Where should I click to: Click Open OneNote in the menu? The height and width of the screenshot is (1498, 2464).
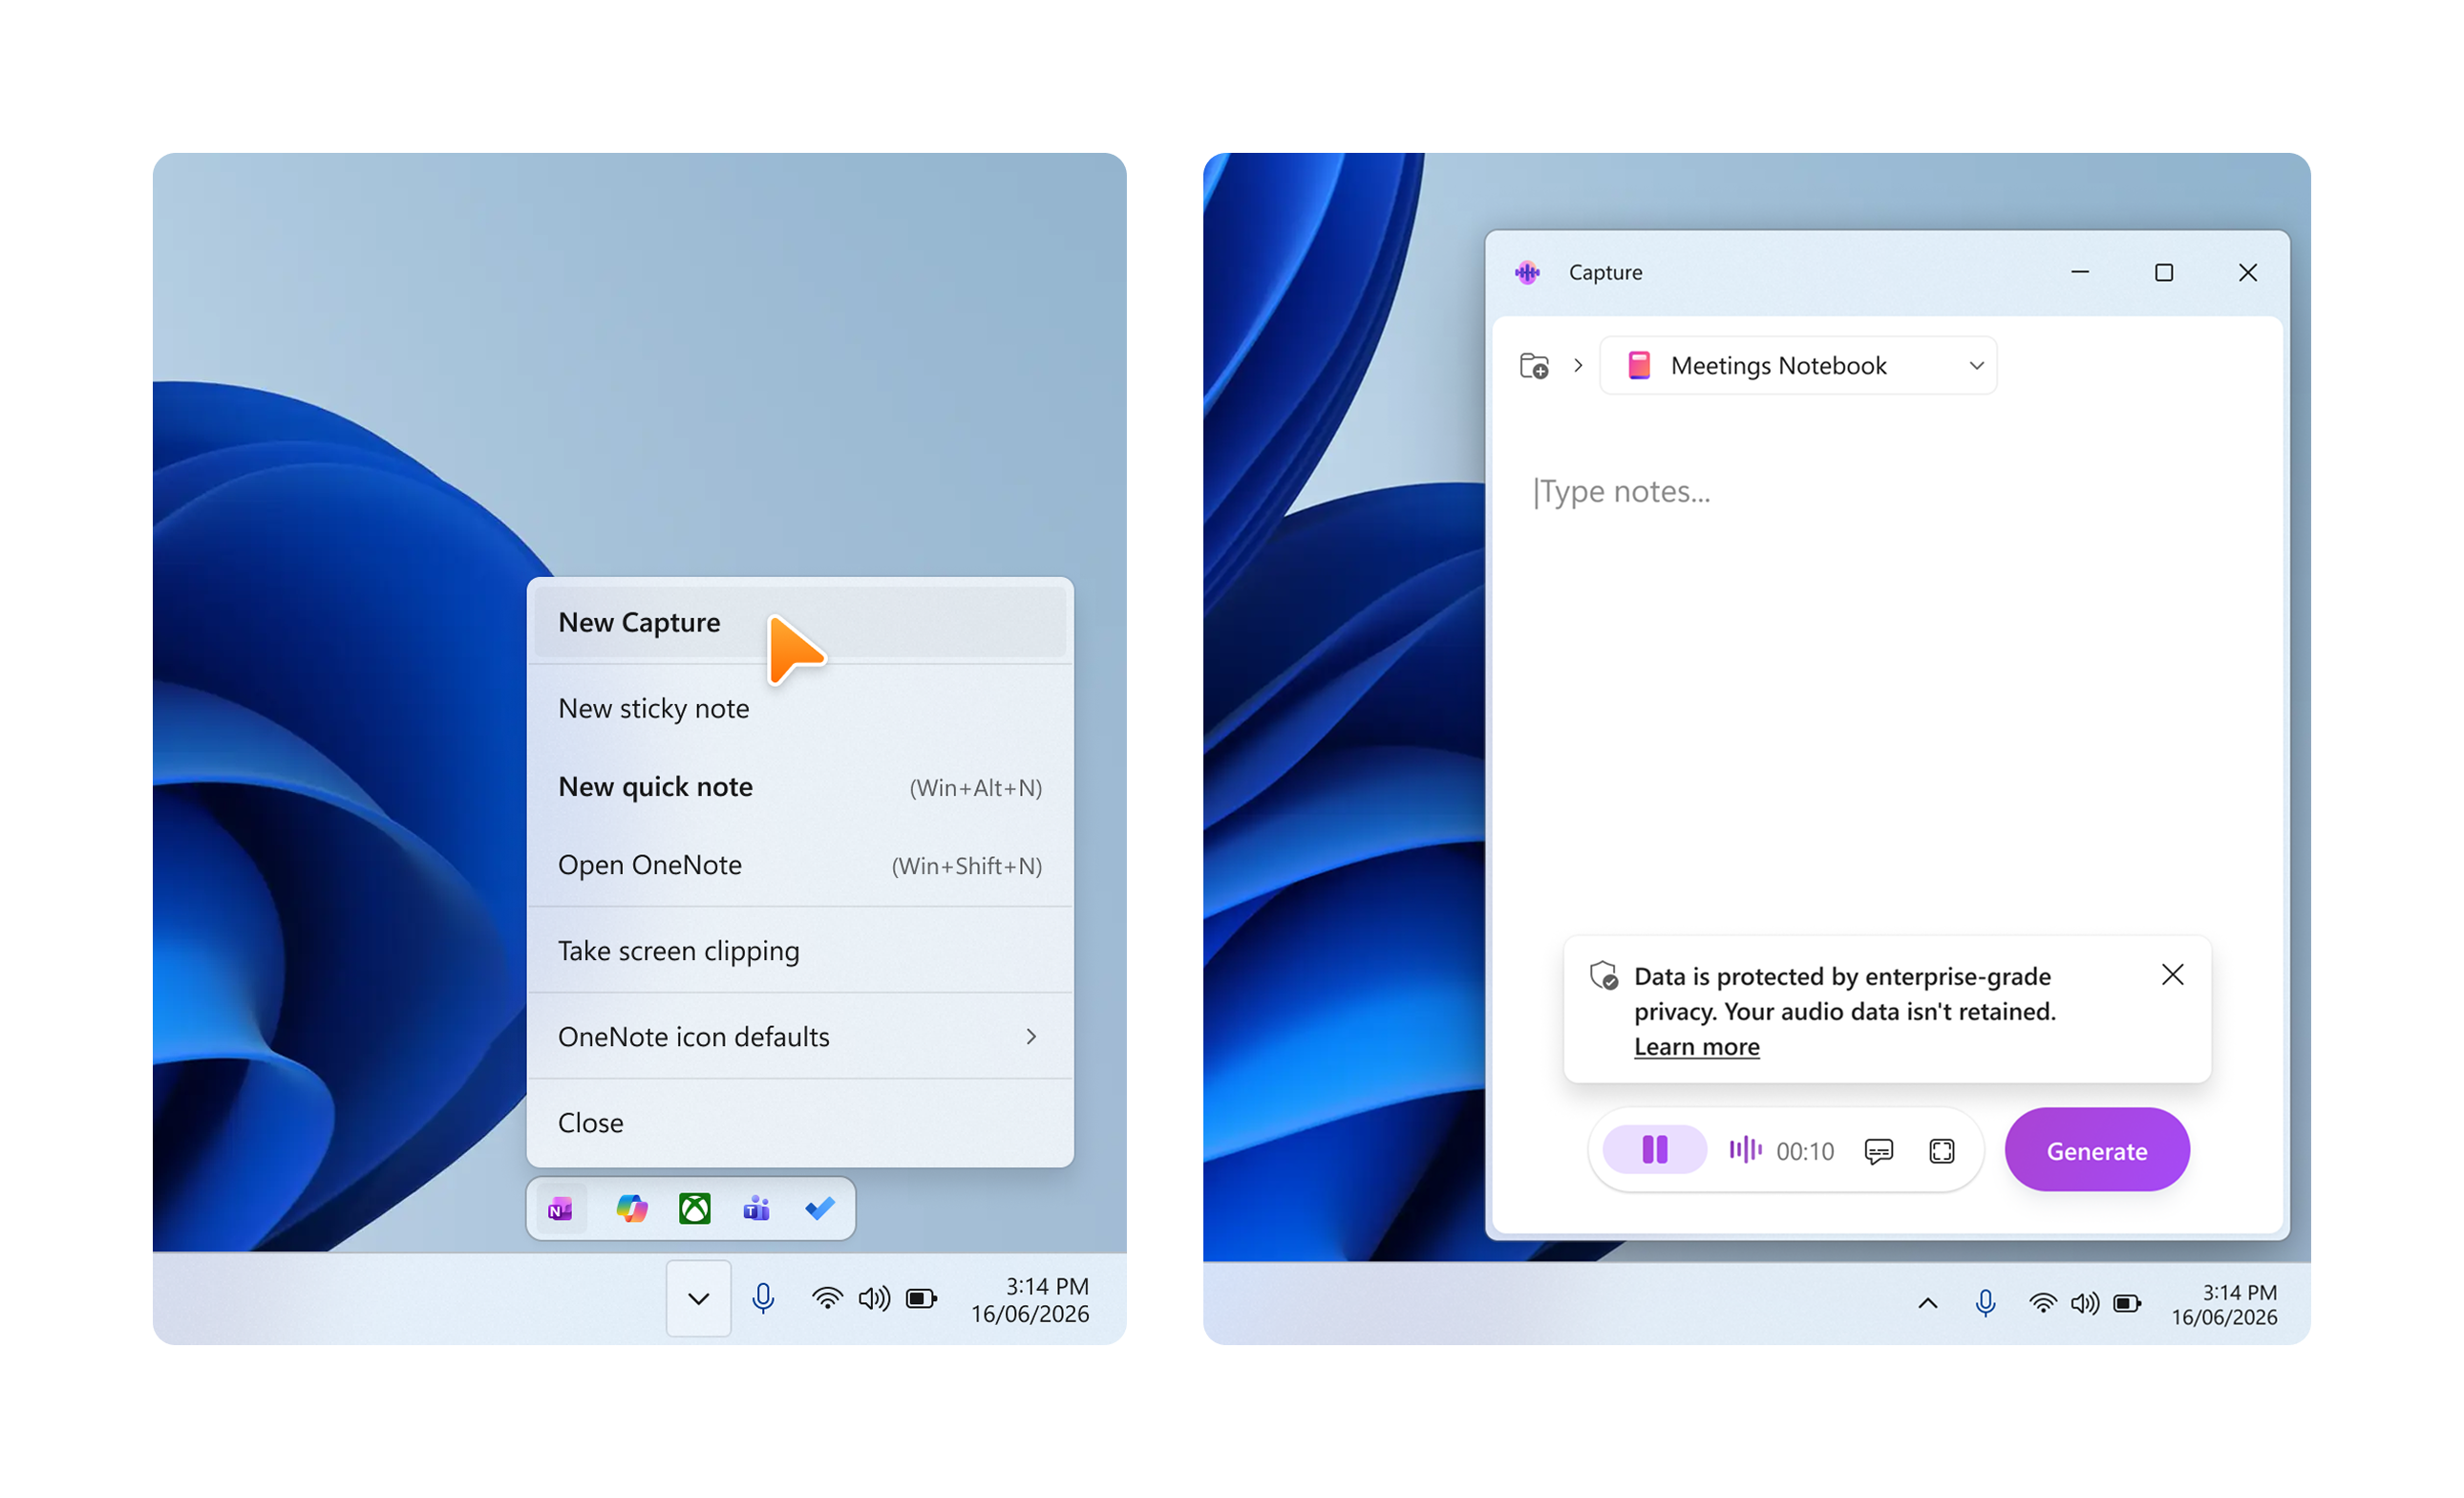[x=800, y=865]
